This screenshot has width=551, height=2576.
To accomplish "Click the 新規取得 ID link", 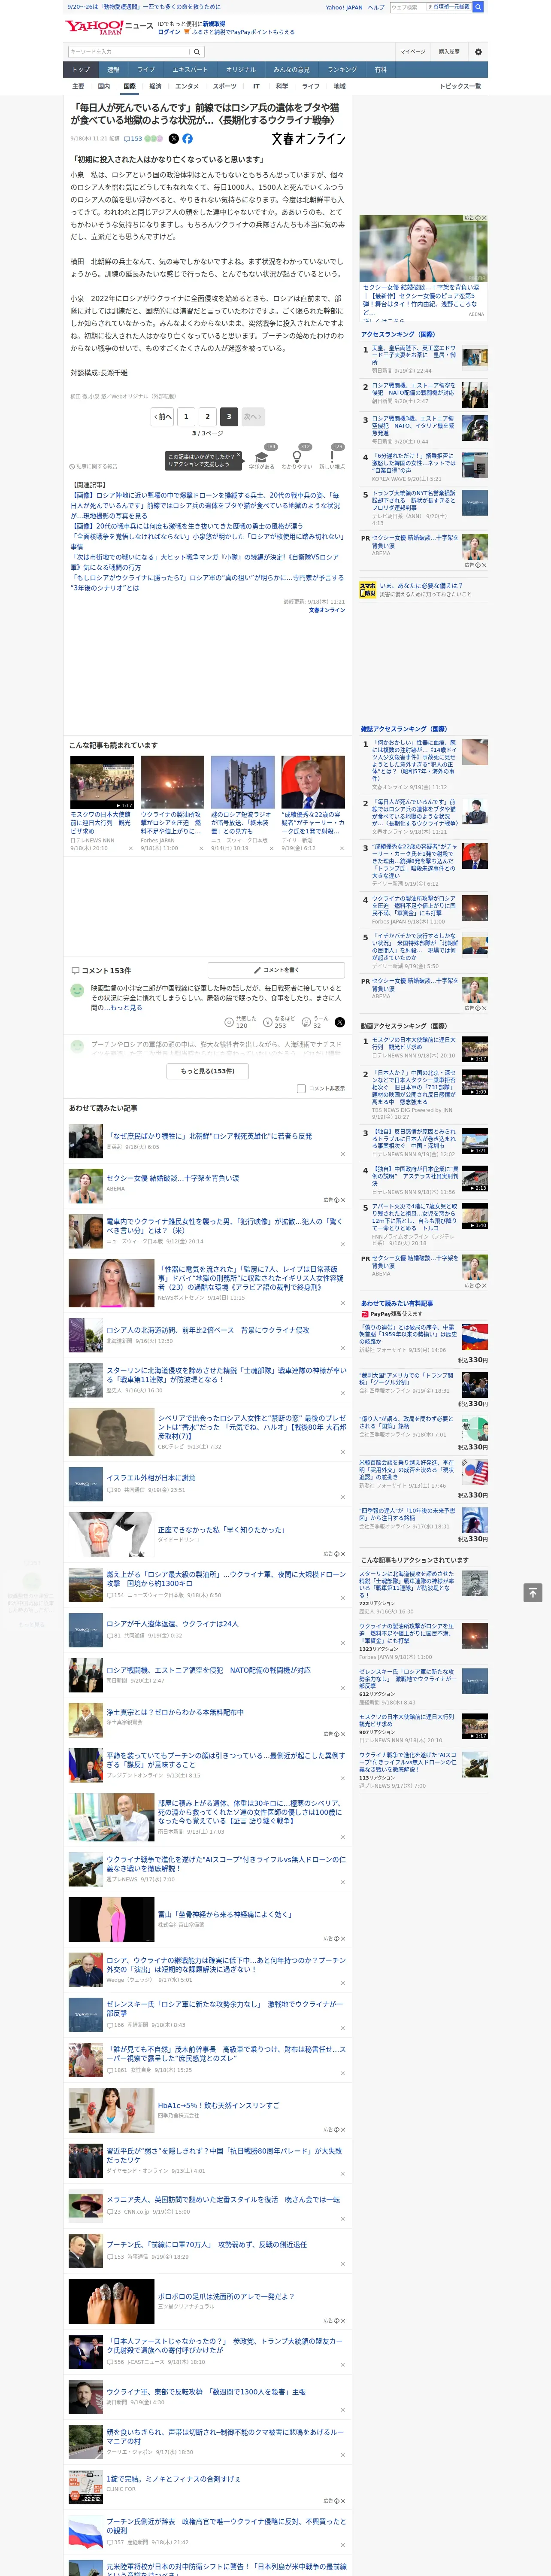I will pos(214,23).
